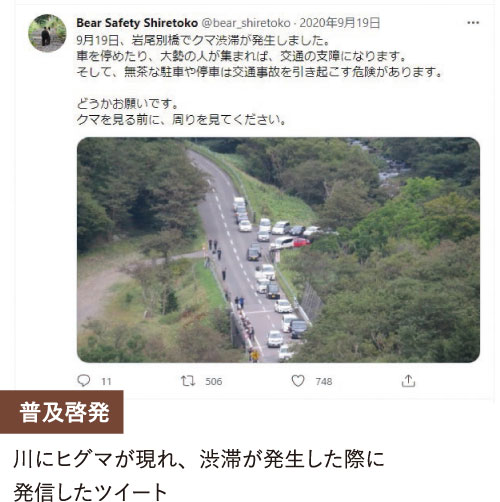Like the tweet with the heart icon
The width and height of the screenshot is (500, 502).
coord(298,381)
